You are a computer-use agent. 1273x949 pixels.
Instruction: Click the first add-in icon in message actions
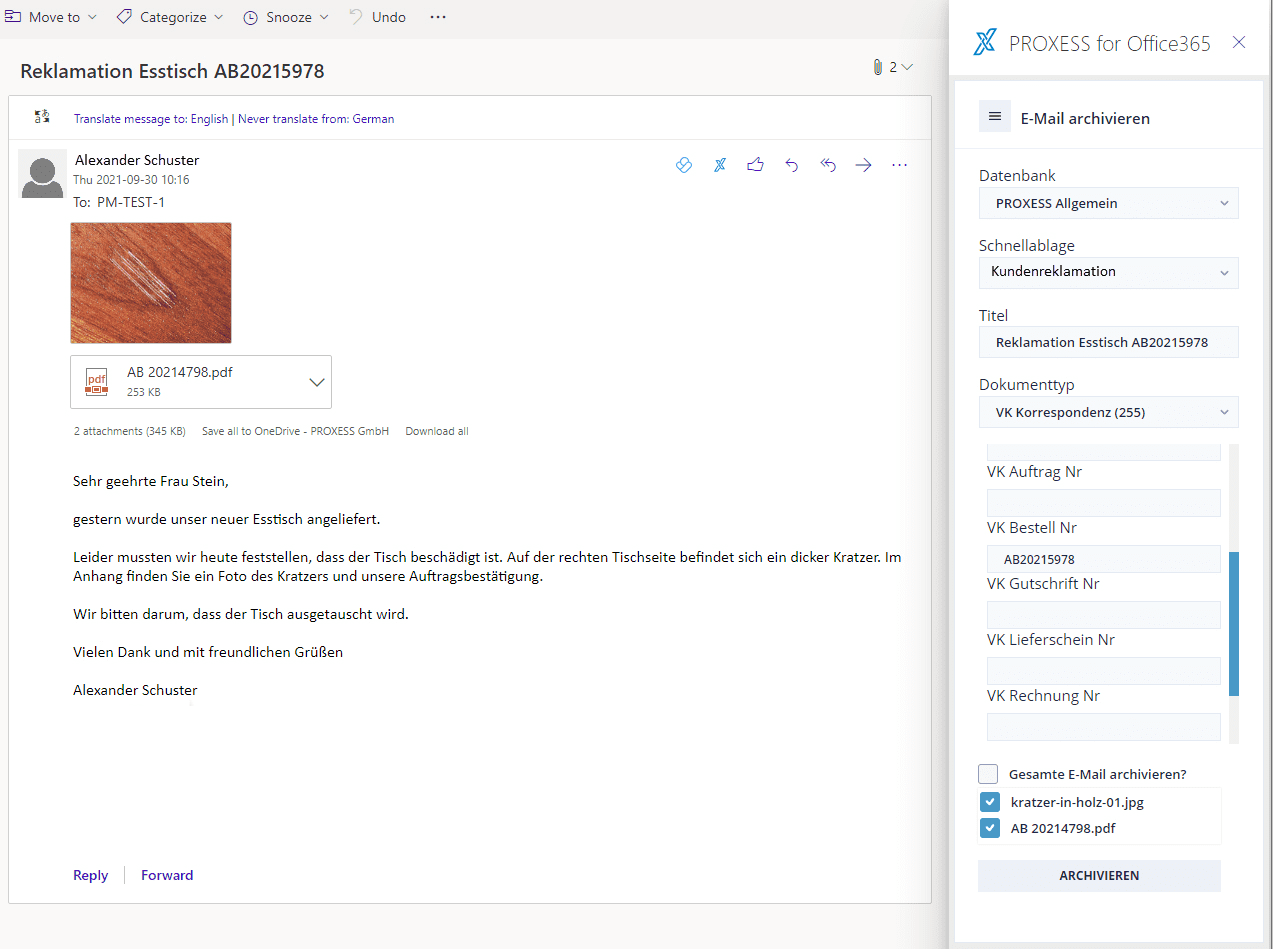(x=684, y=165)
